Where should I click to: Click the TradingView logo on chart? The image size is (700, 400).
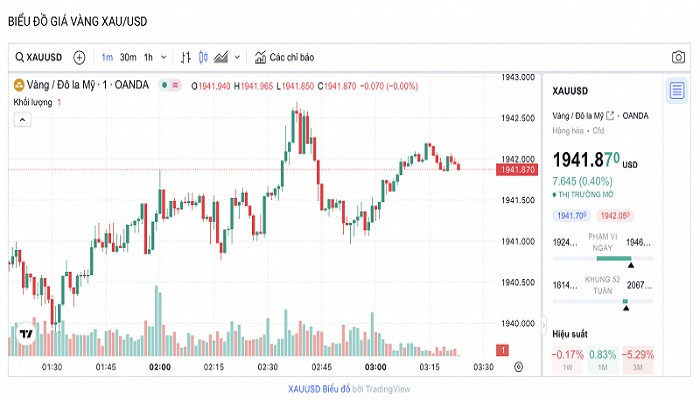tap(25, 335)
